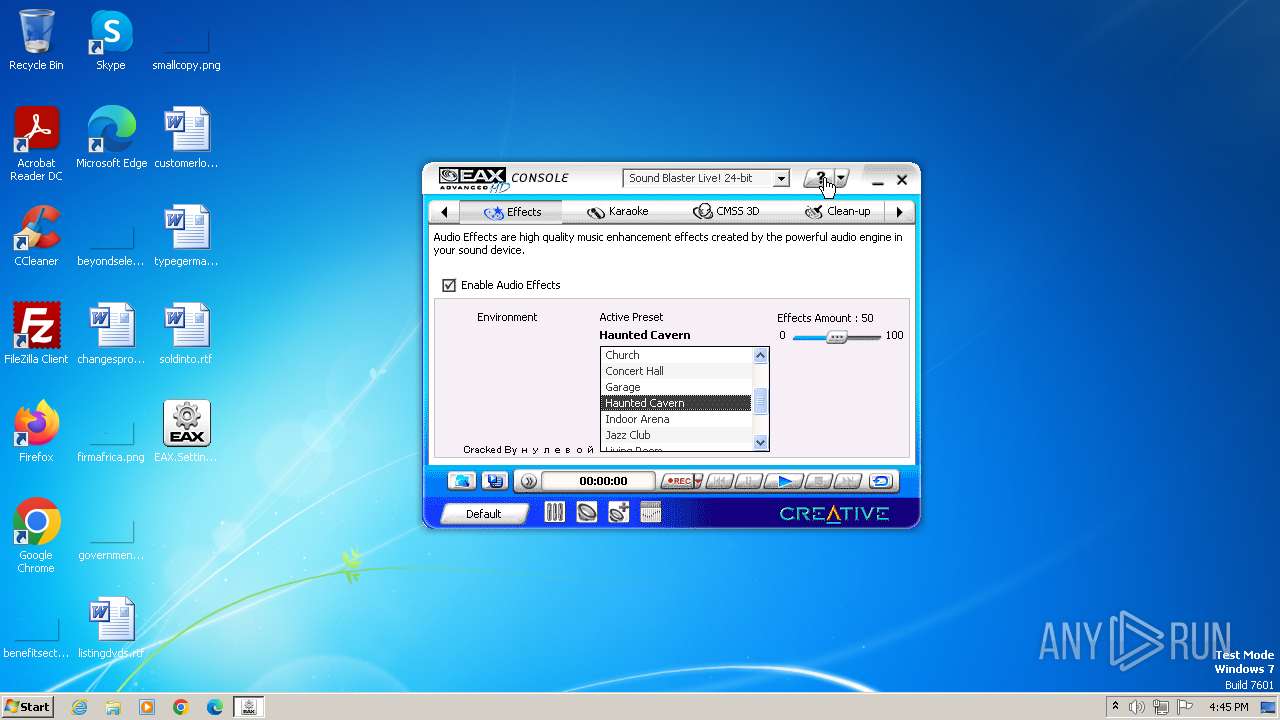Click the stop button in the player
This screenshot has height=720, width=1280.
819,481
